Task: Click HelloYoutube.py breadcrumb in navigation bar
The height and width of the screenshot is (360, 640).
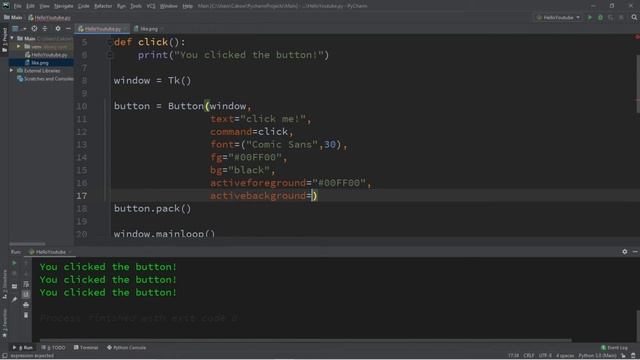Action: [49, 18]
